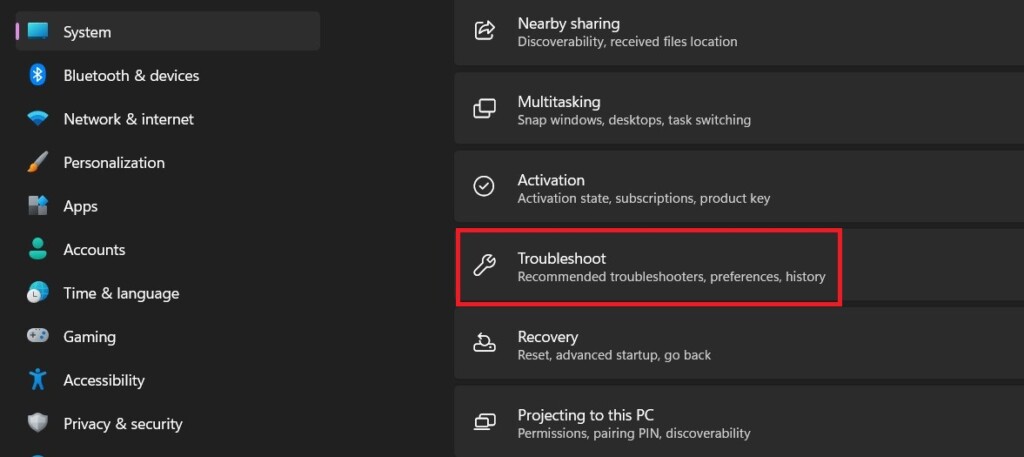The width and height of the screenshot is (1024, 457).
Task: Open the Multitasking settings
Action: pyautogui.click(x=633, y=110)
